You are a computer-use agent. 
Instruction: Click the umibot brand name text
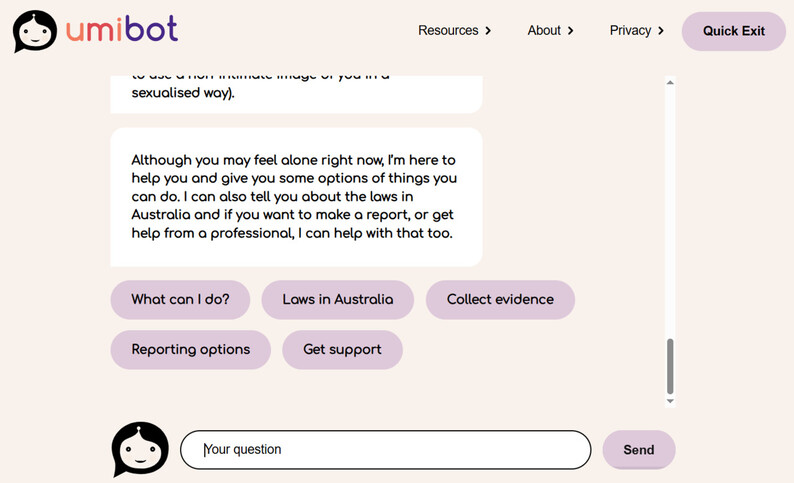point(122,30)
